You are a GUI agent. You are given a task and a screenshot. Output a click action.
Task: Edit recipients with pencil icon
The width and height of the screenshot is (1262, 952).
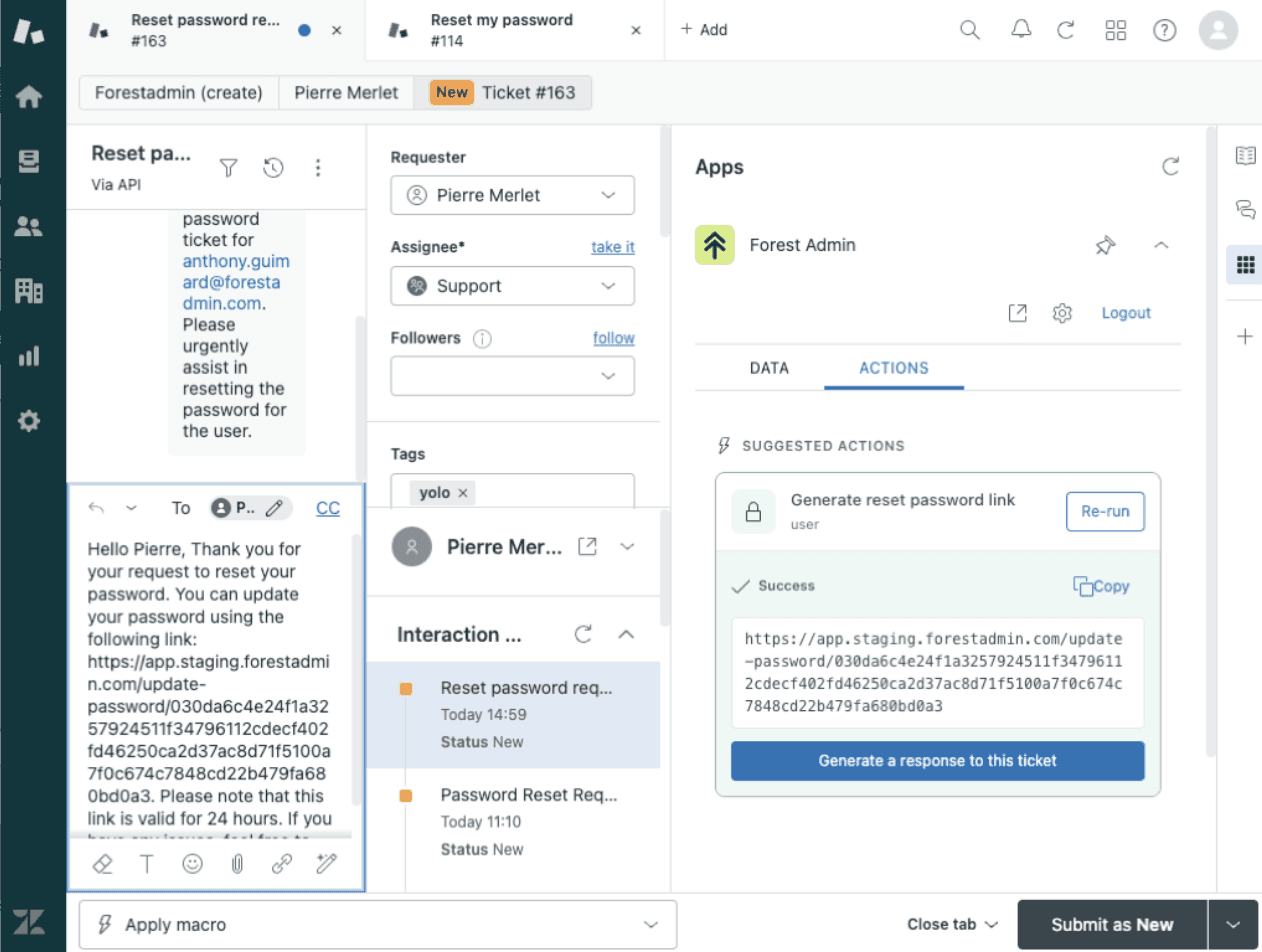275,508
